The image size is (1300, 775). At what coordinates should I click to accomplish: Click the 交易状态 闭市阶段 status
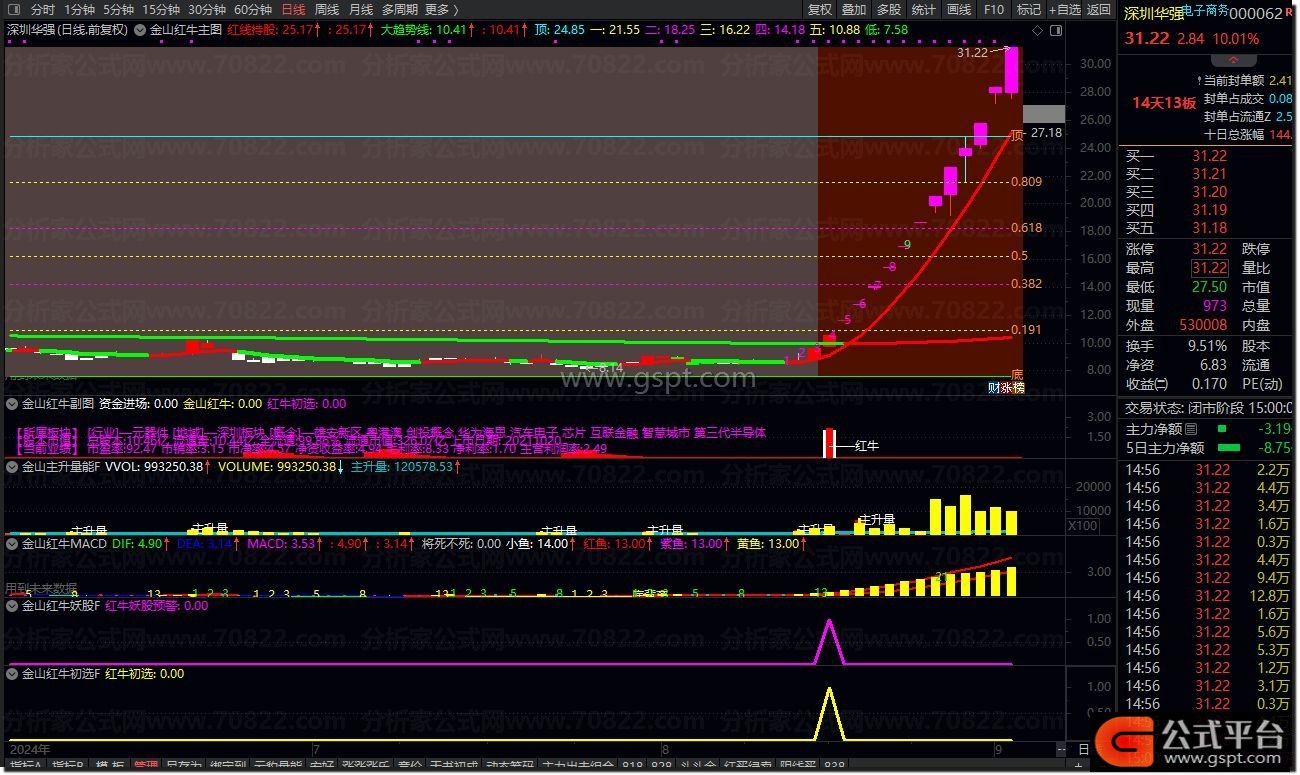click(x=1207, y=408)
